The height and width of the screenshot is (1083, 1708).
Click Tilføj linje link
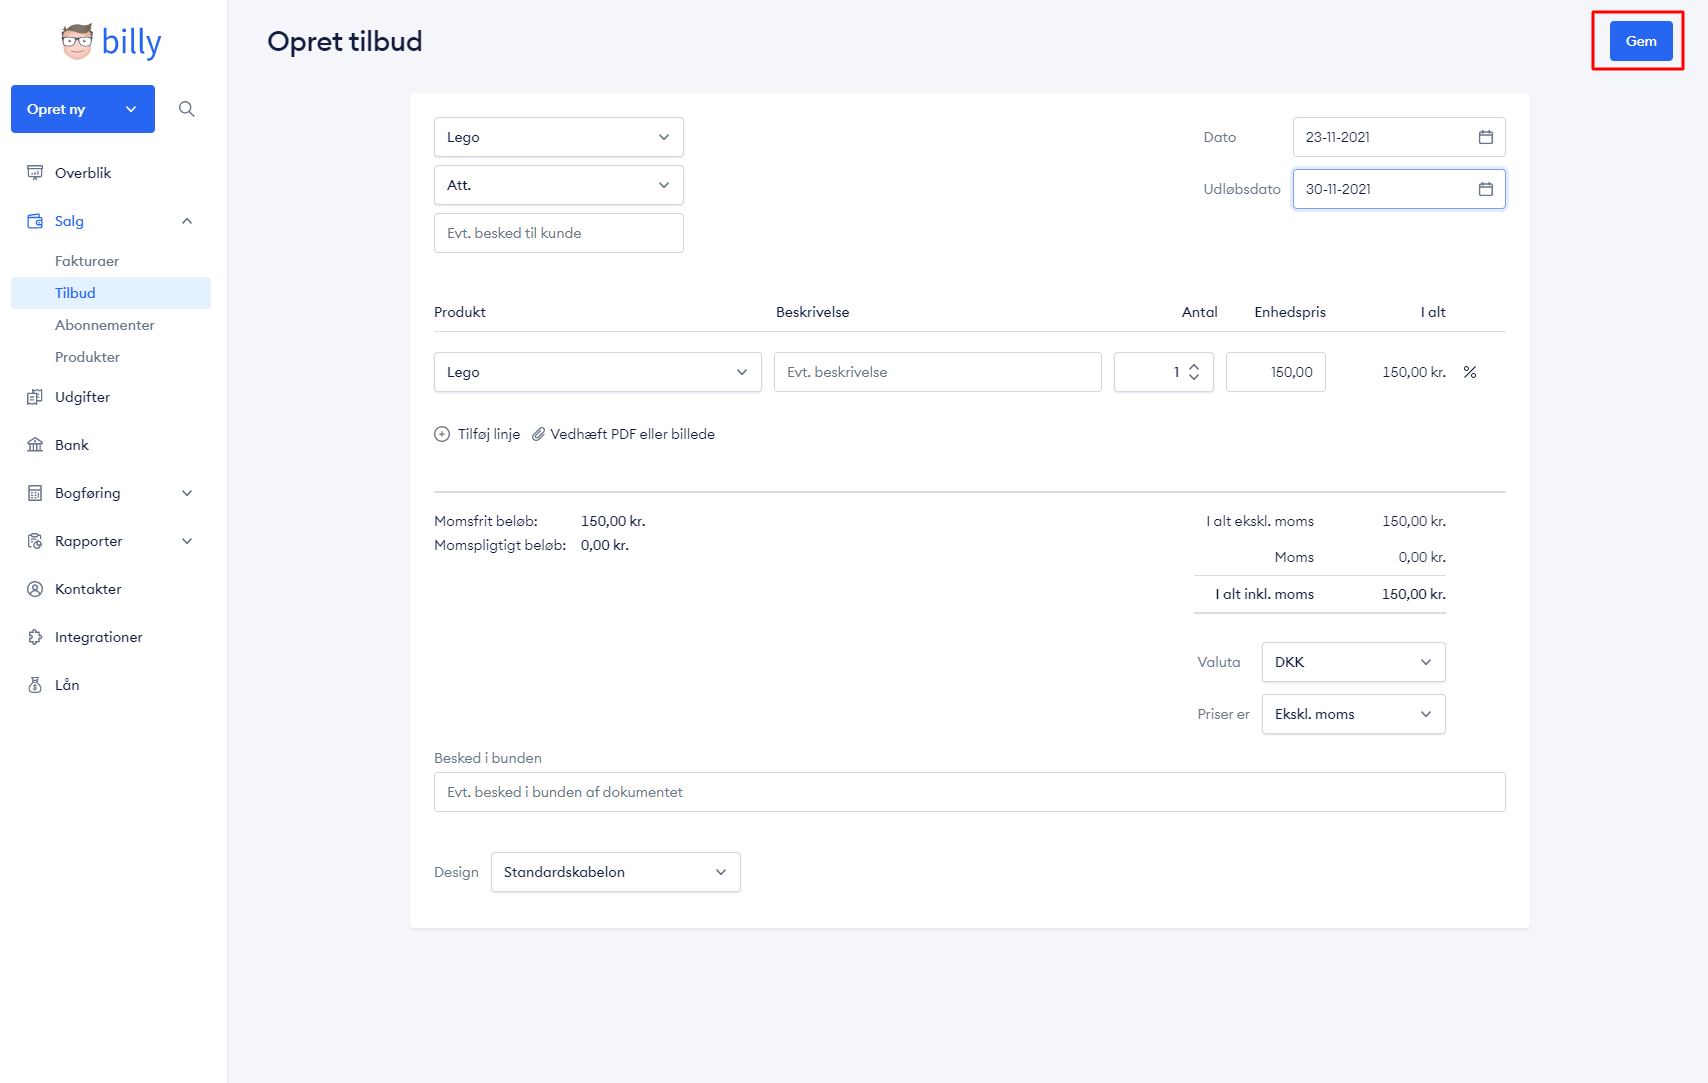[x=489, y=434]
